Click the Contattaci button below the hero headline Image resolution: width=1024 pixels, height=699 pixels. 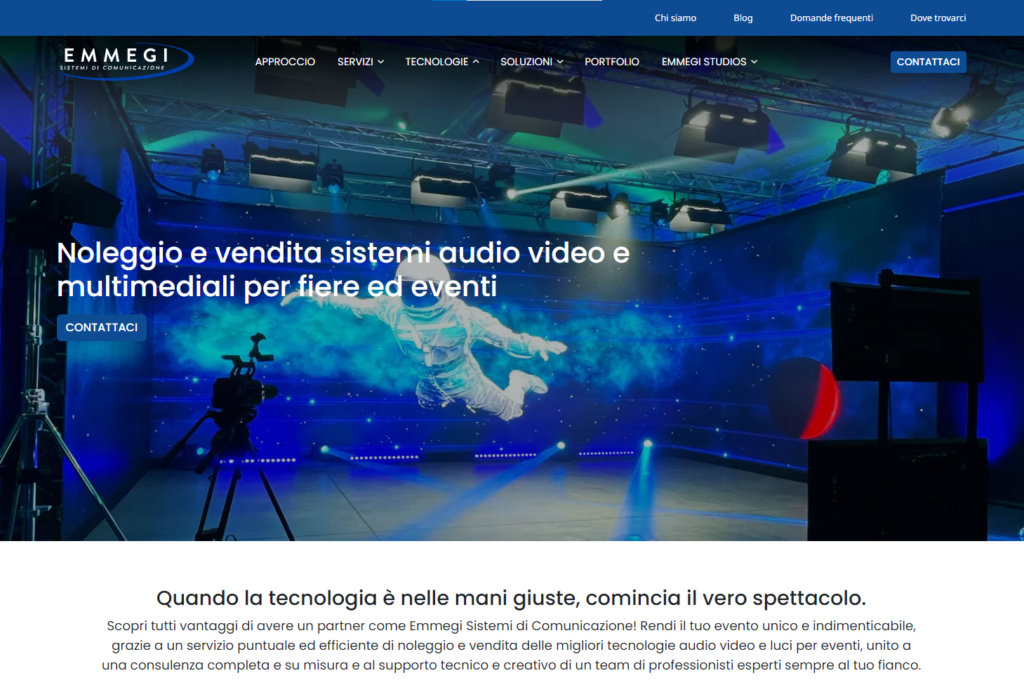pos(101,327)
